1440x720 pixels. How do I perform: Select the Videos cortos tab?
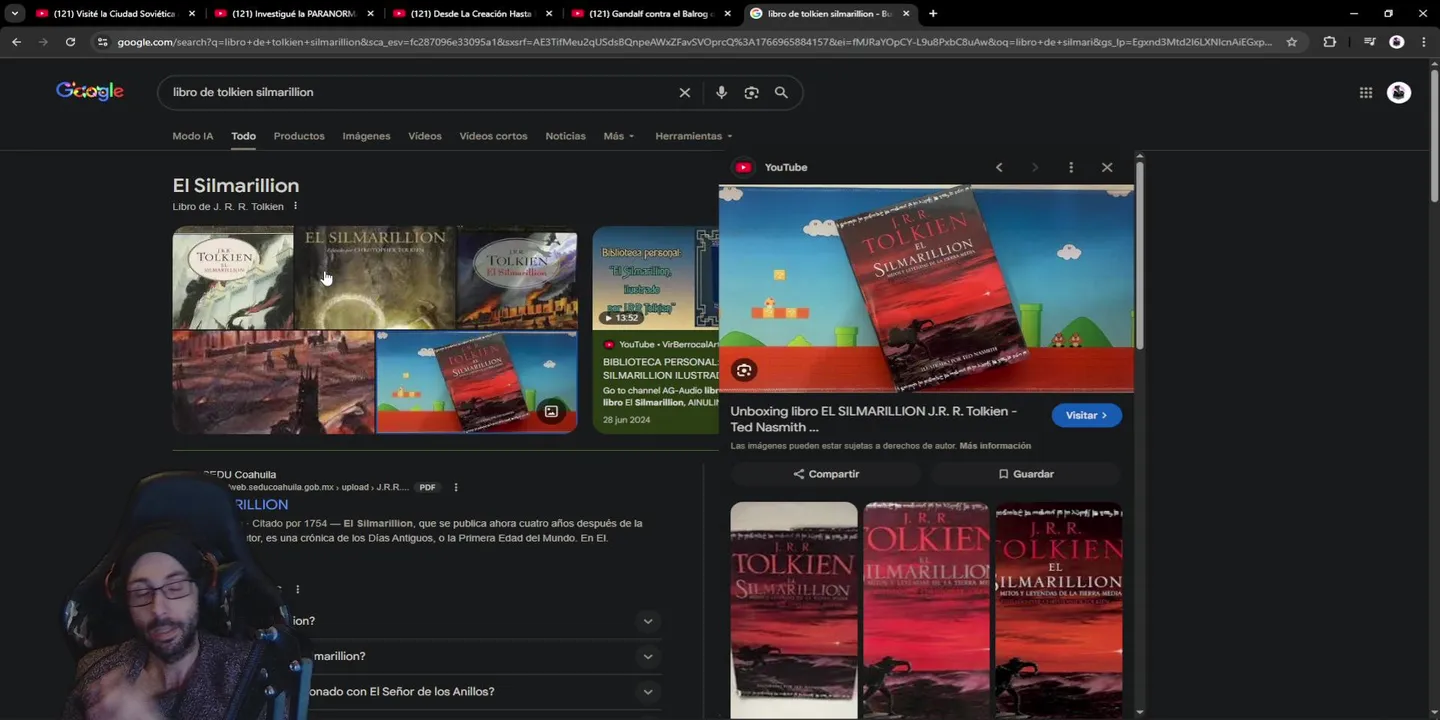493,136
